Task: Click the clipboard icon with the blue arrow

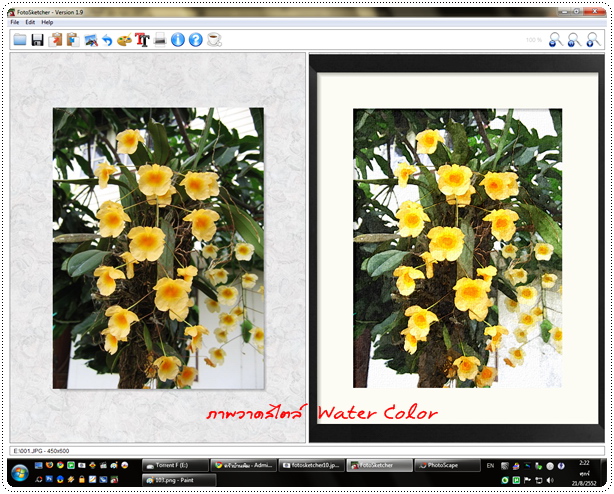Action: (x=73, y=40)
